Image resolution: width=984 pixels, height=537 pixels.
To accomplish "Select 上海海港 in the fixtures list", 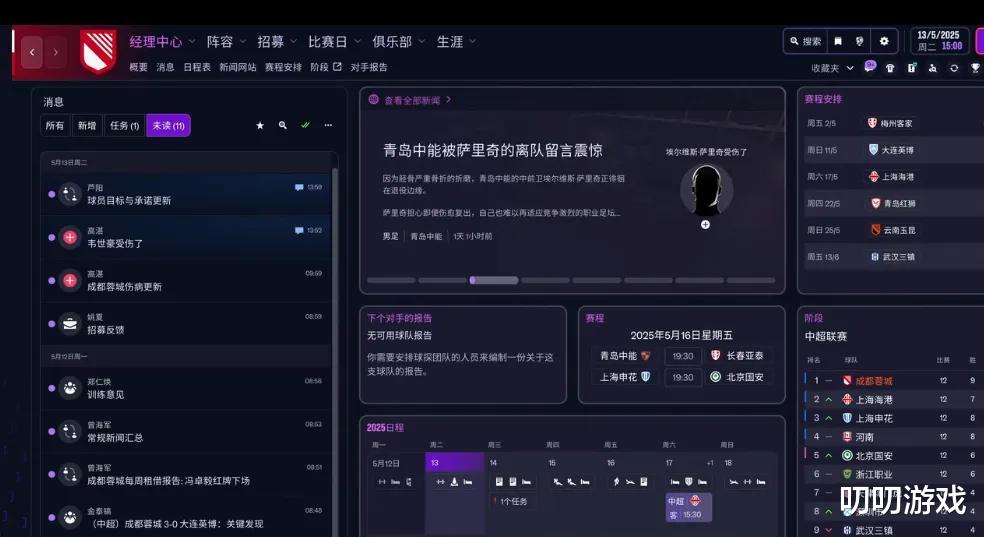I will (898, 177).
